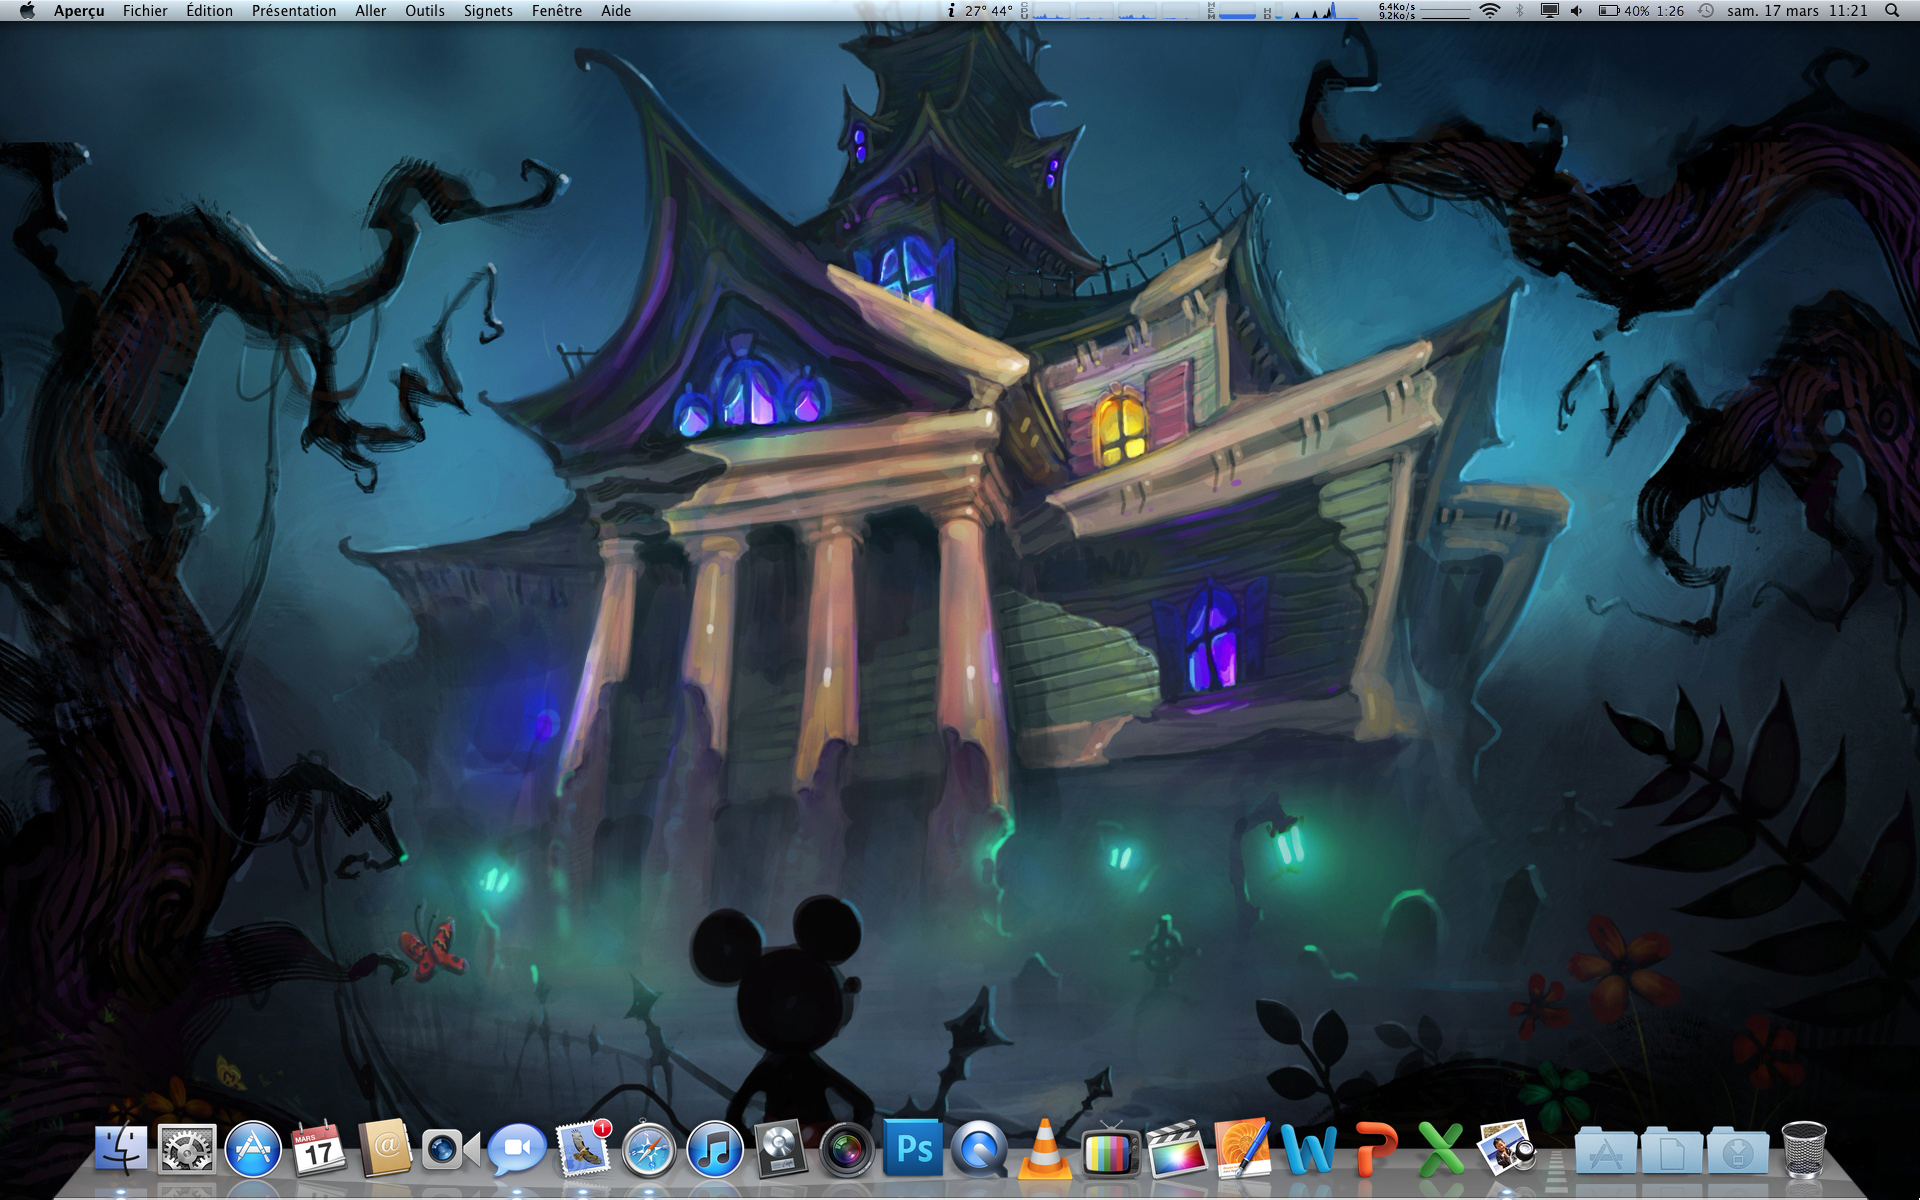
Task: Switch to Preview app in Dock
Action: [1507, 1148]
